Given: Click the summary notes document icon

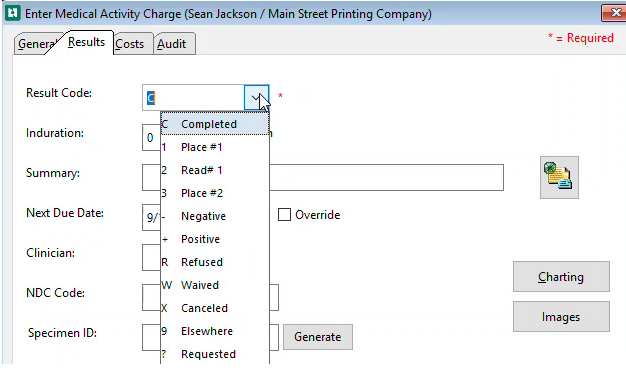Looking at the screenshot, I should 559,177.
